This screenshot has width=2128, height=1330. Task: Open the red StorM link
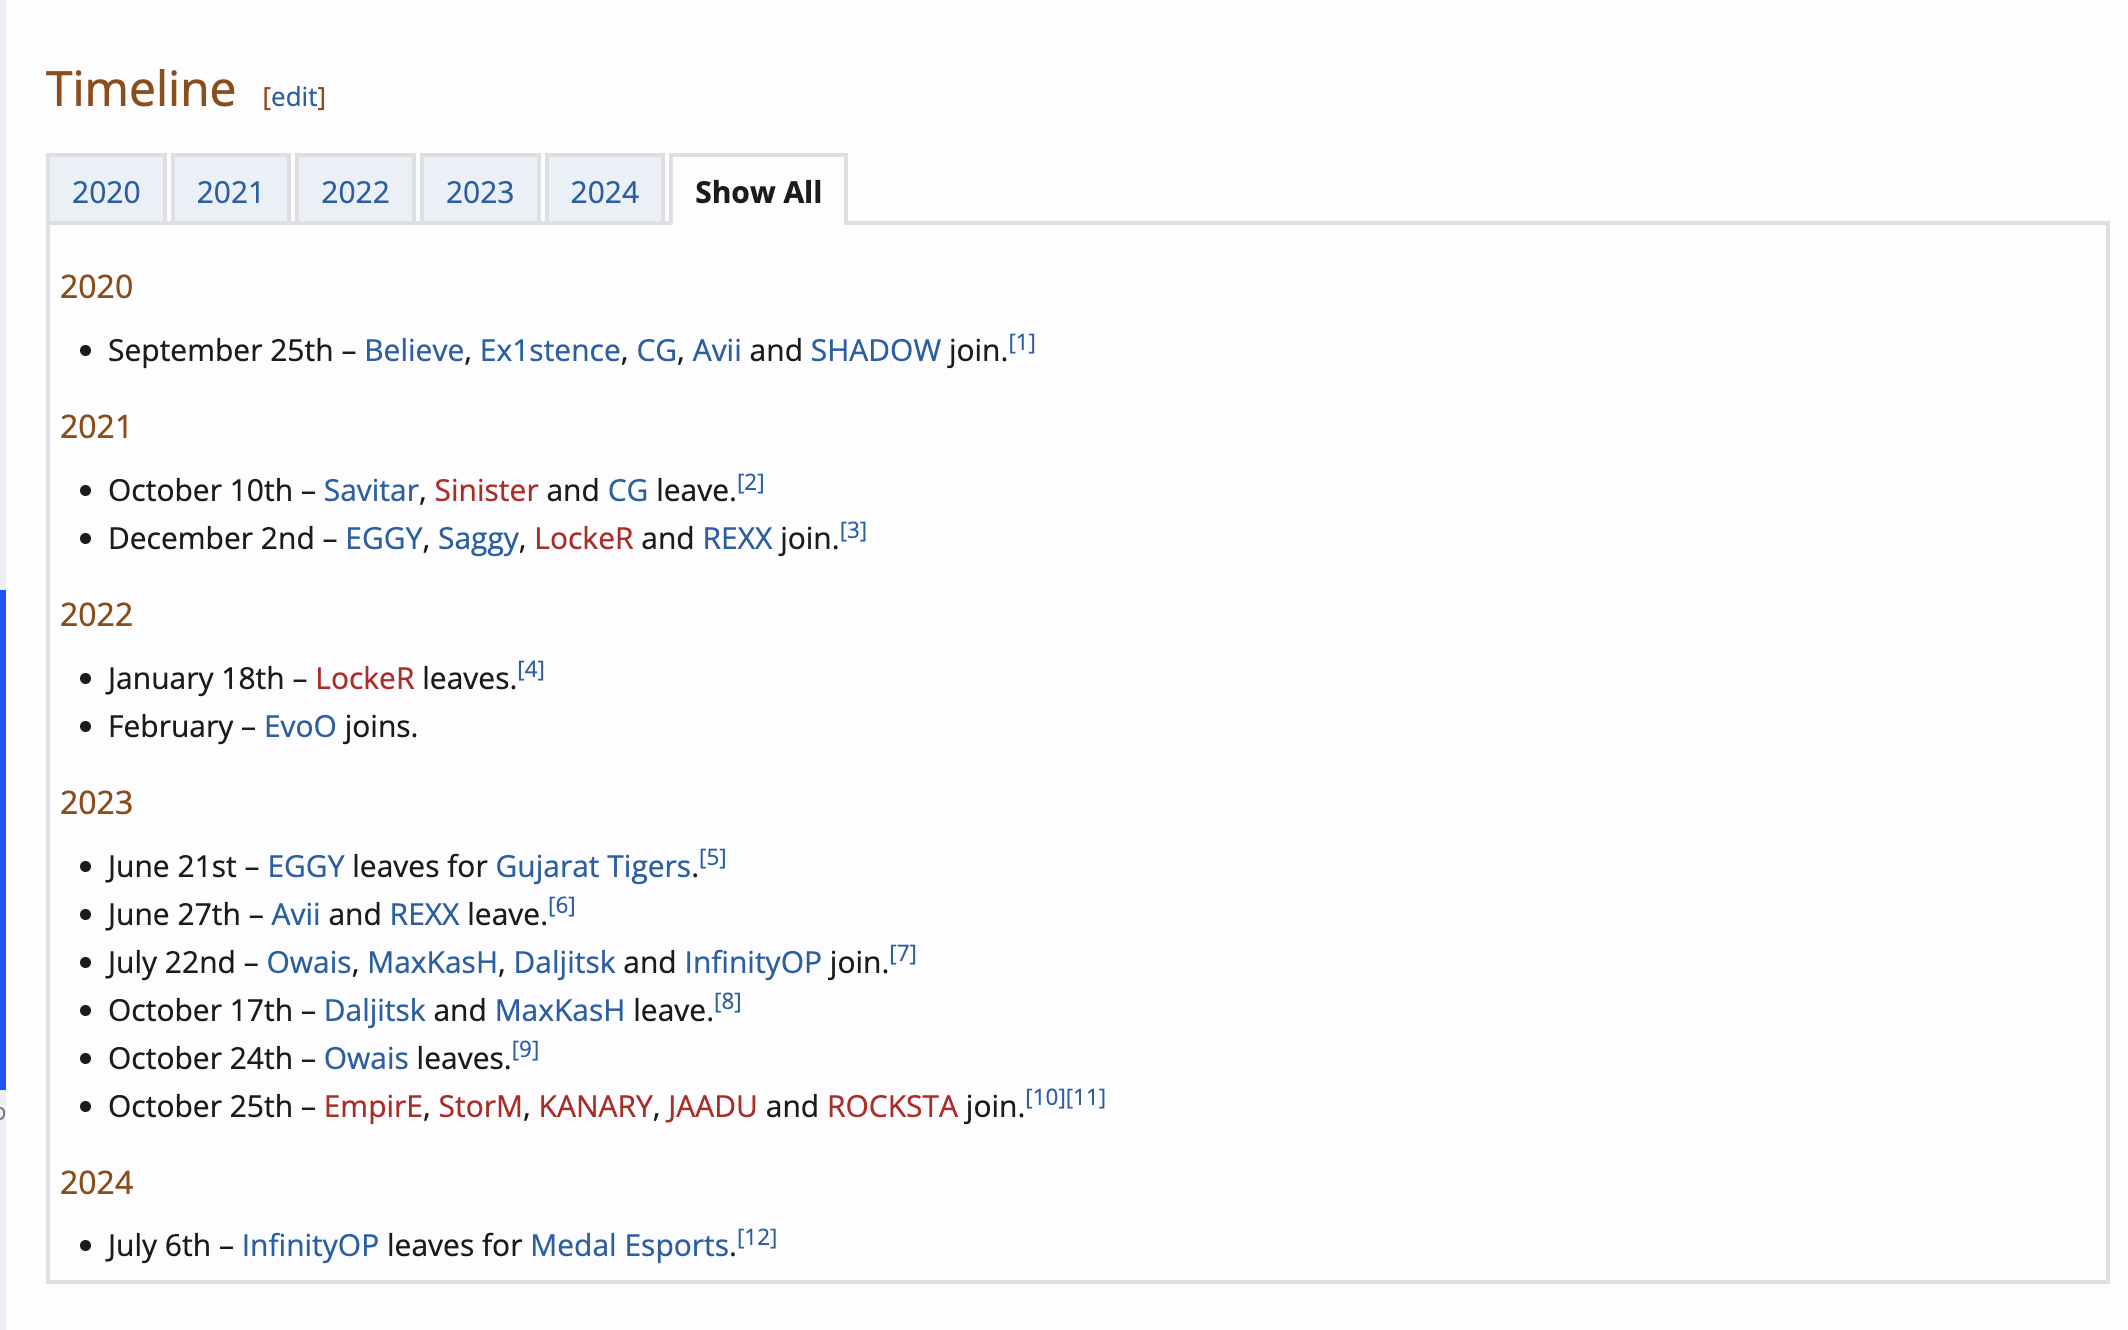tap(480, 1106)
